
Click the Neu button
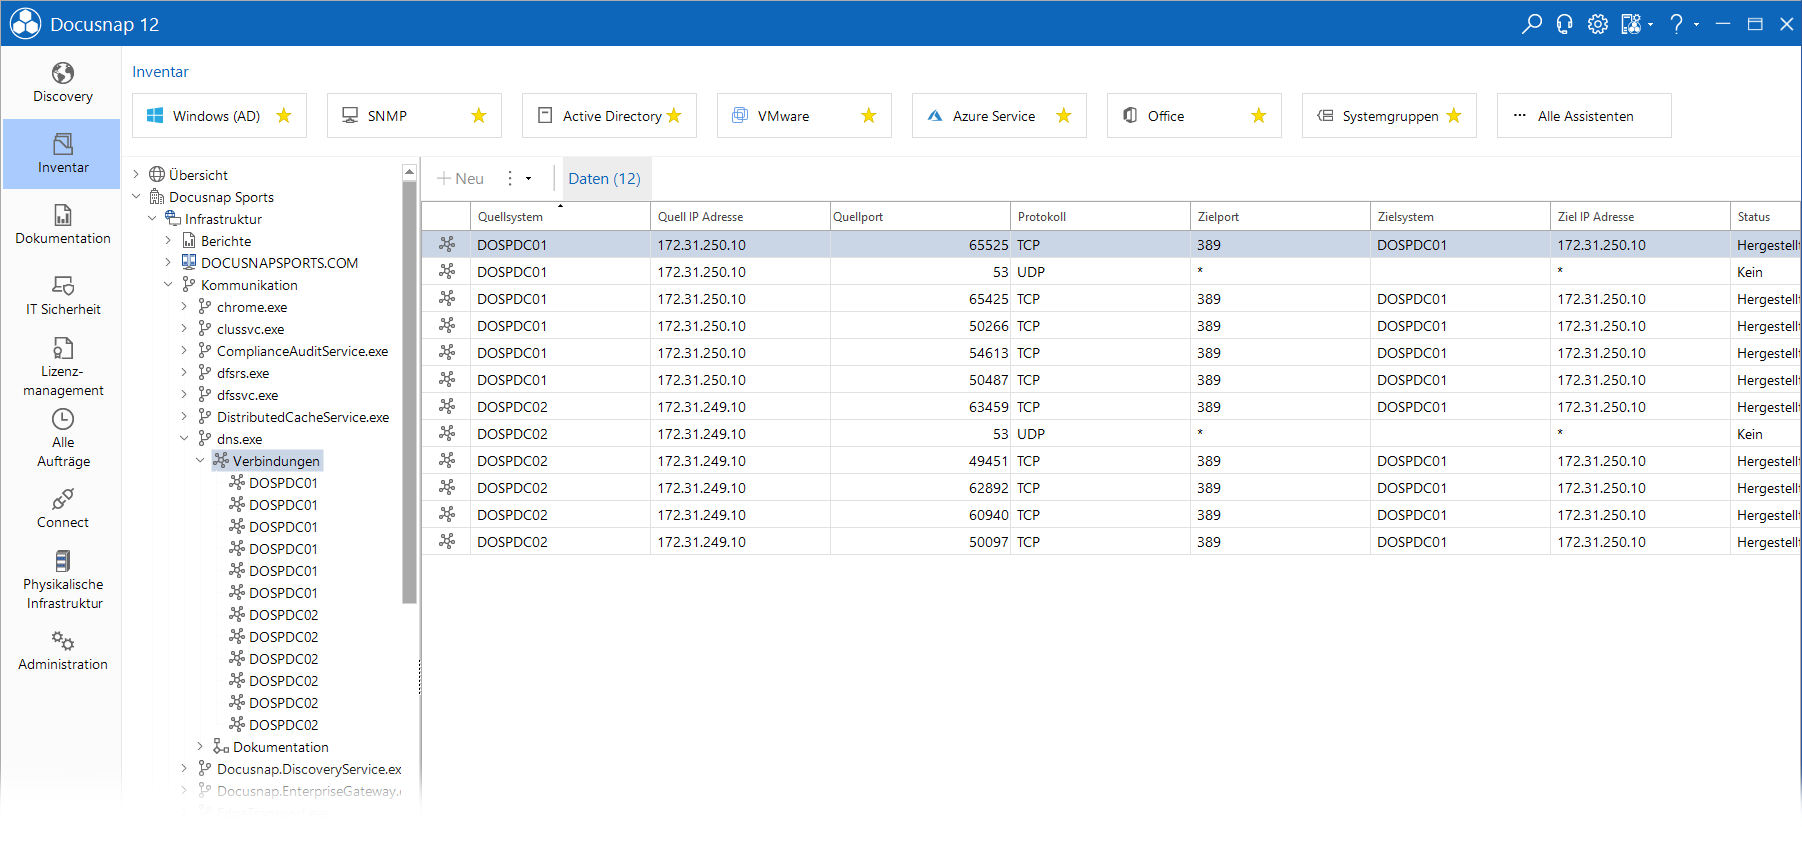pyautogui.click(x=460, y=179)
